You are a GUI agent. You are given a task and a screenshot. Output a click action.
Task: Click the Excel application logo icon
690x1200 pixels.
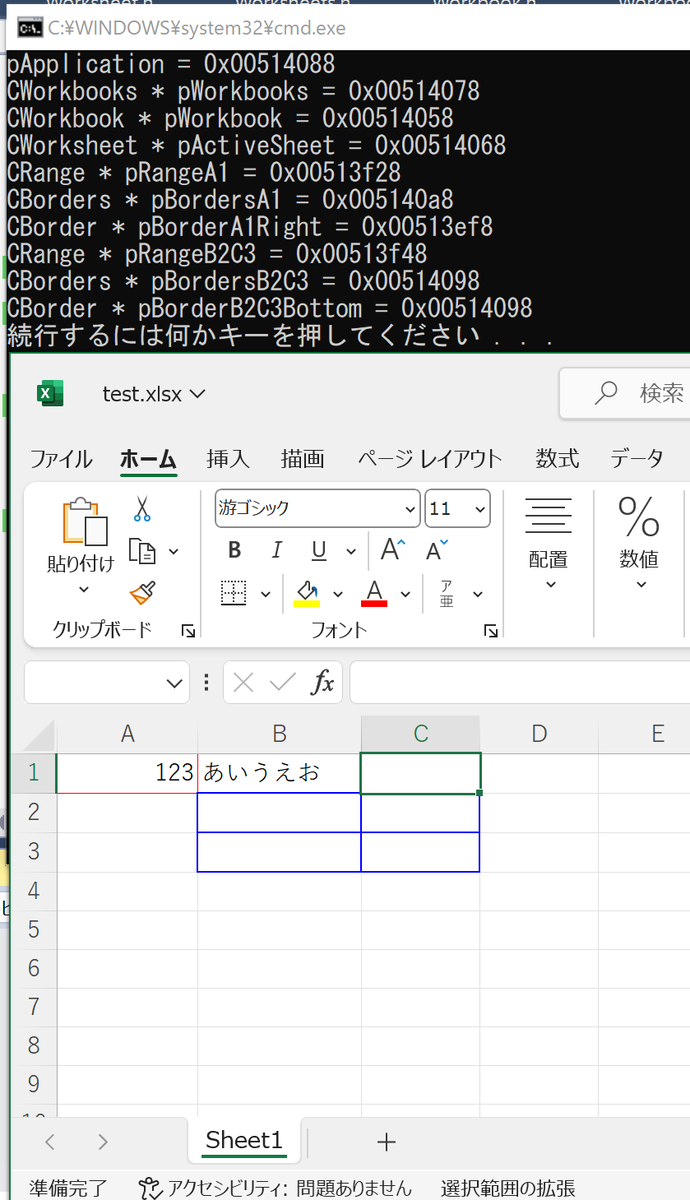point(50,393)
